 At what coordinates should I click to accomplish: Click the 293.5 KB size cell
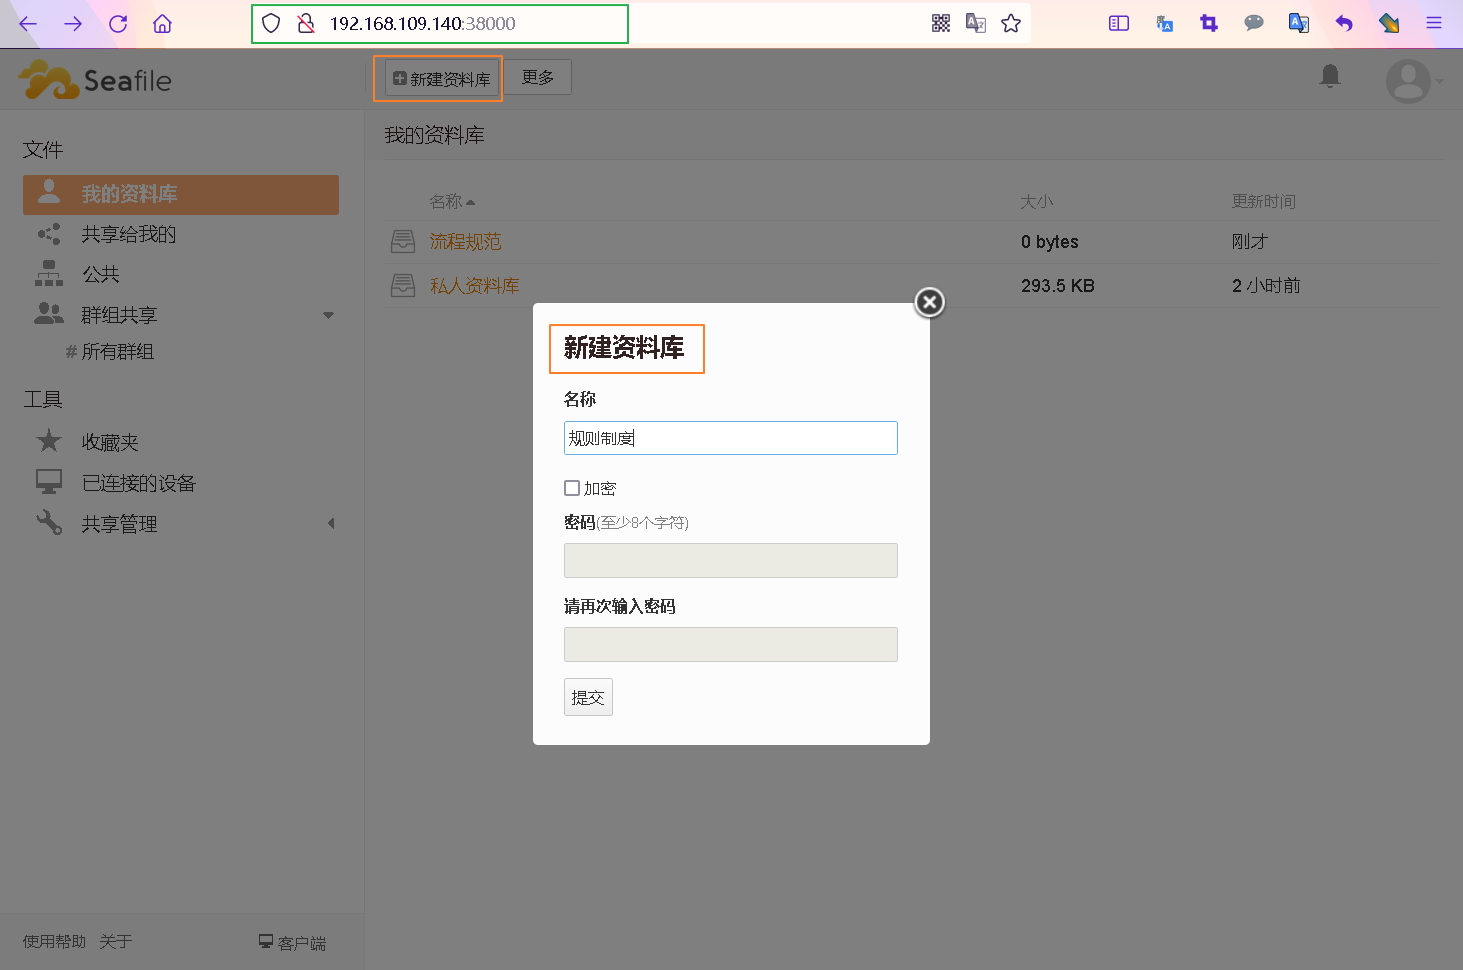1058,286
